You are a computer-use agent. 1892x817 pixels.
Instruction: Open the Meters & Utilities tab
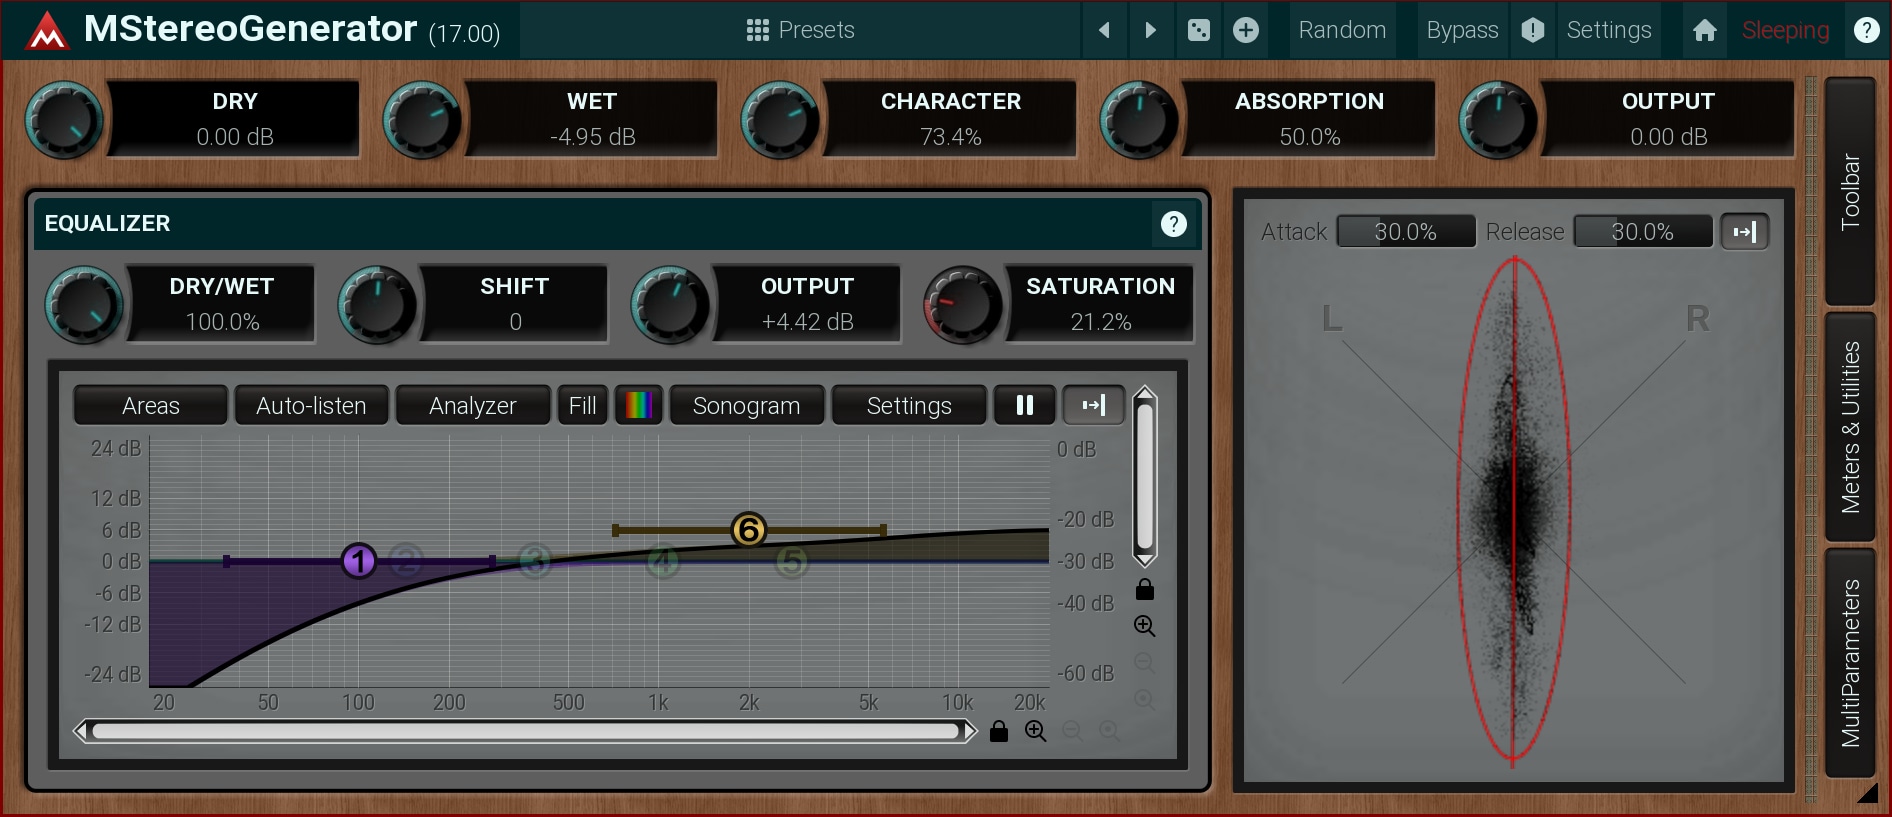point(1850,427)
